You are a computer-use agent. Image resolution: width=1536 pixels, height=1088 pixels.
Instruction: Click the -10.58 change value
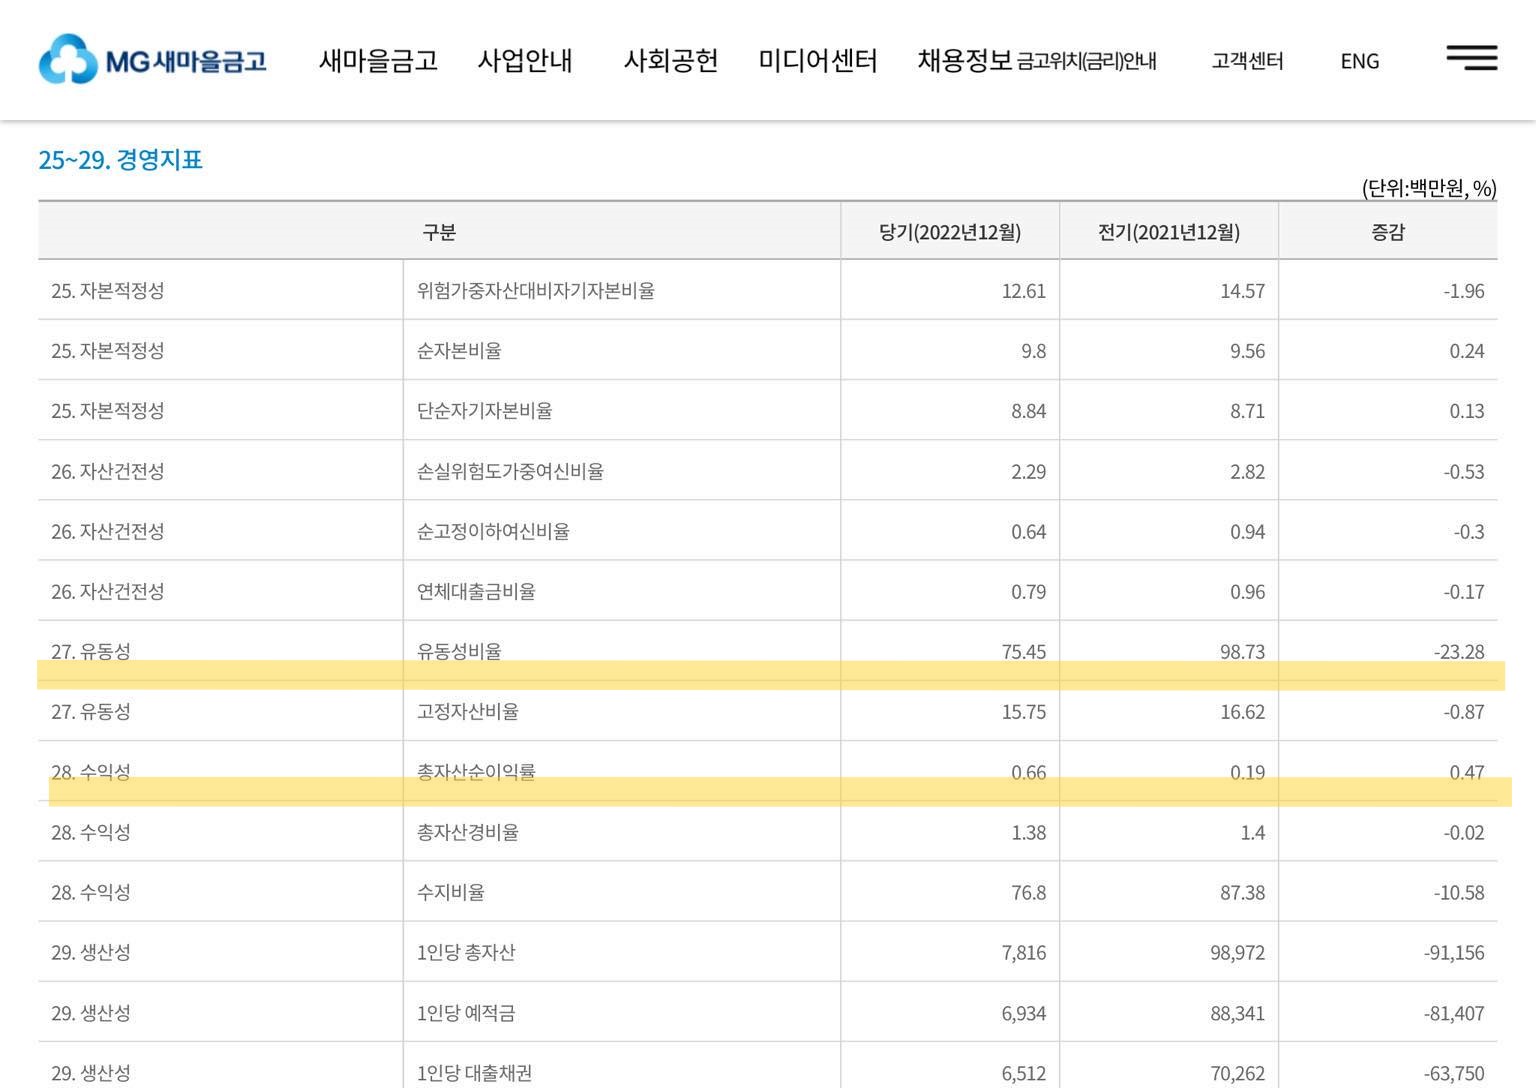pyautogui.click(x=1459, y=893)
